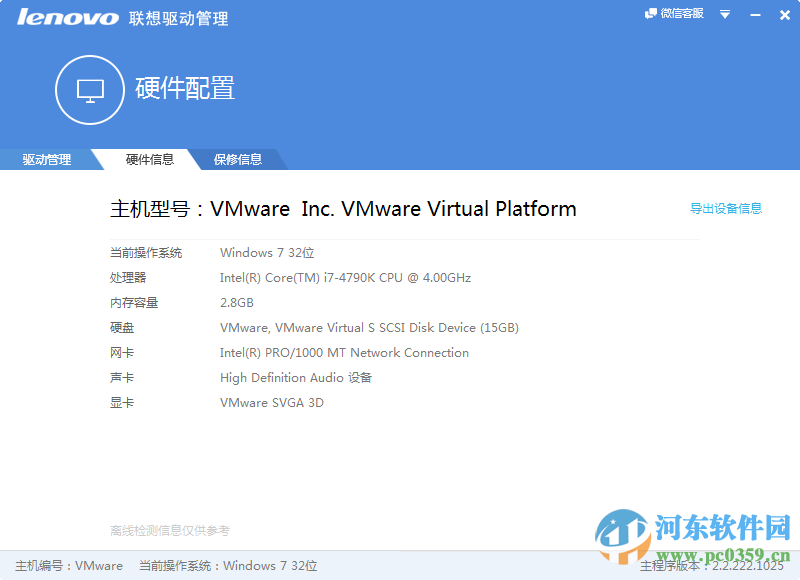
Task: Open the main menu via the title bar arrow
Action: click(x=724, y=14)
